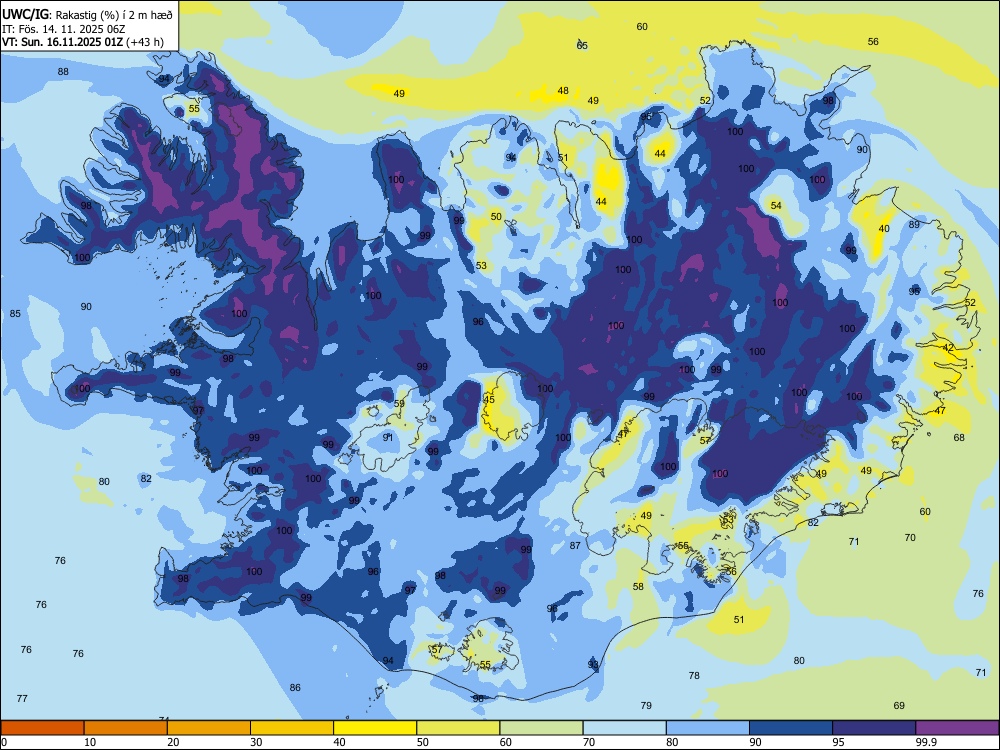
Task: Click the dark blue 90–95 legend swatch
Action: pyautogui.click(x=791, y=728)
